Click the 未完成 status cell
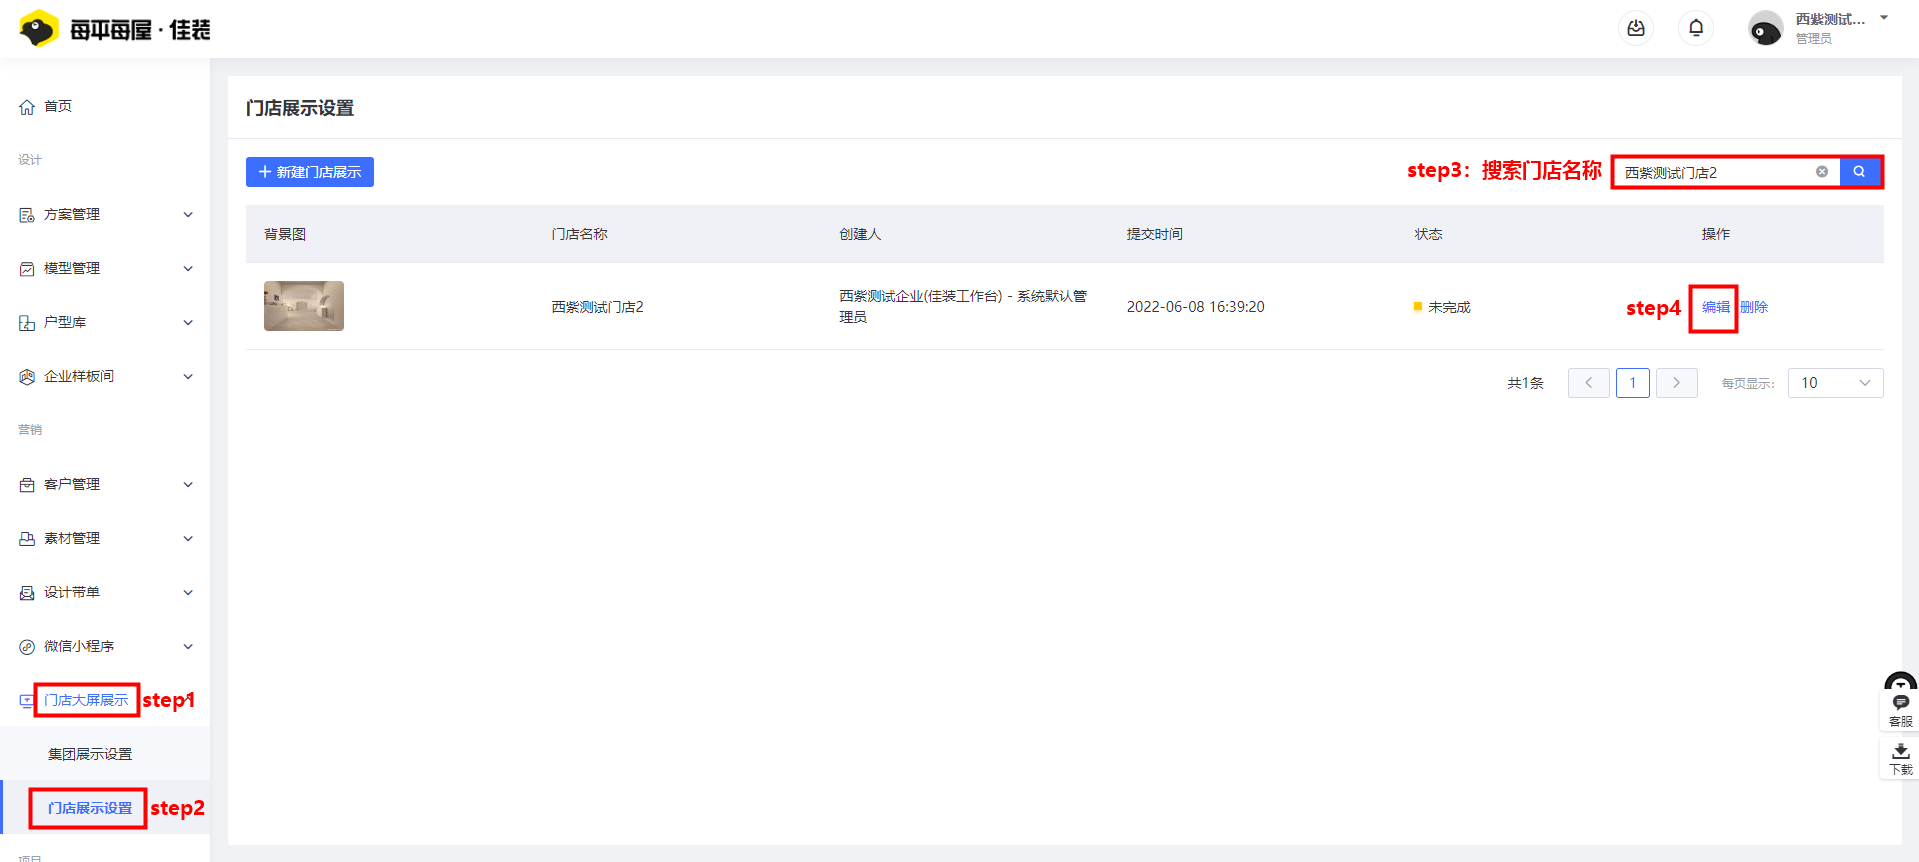The image size is (1919, 862). (1442, 307)
